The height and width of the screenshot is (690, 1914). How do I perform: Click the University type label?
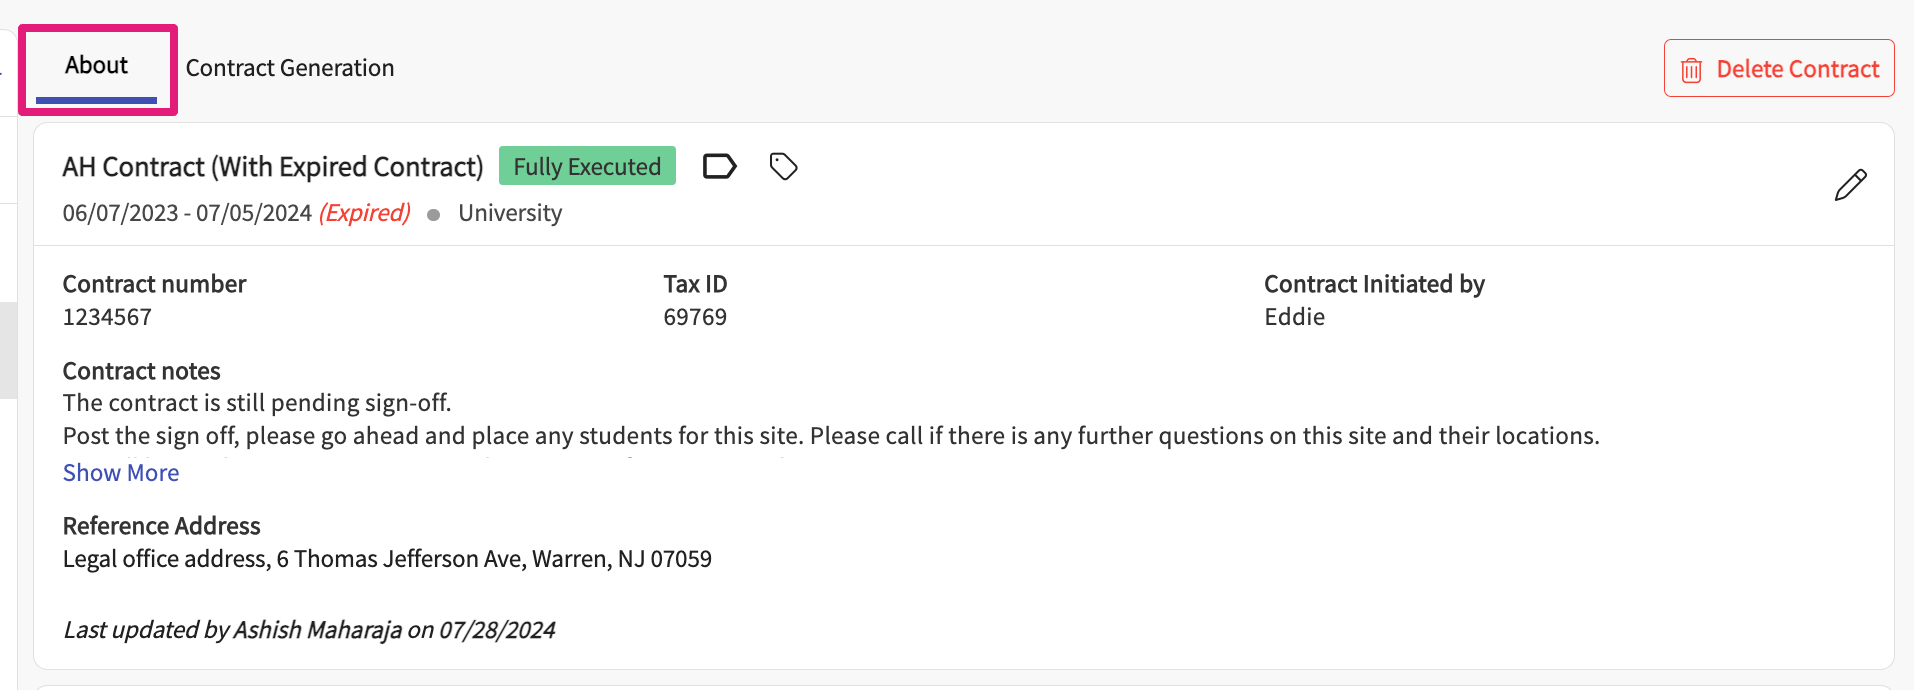tap(510, 213)
